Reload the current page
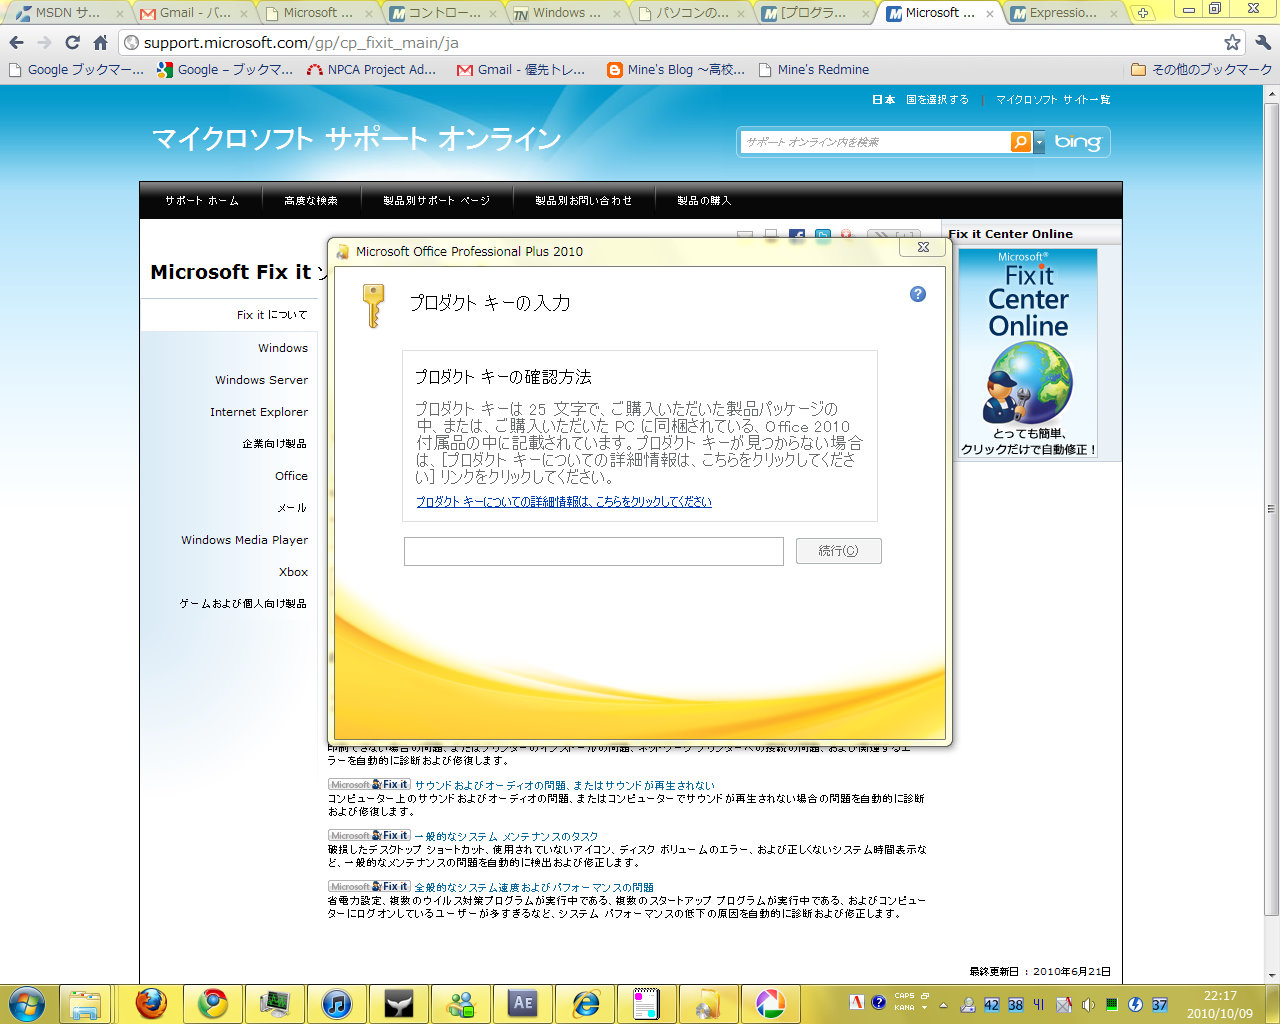 (72, 42)
